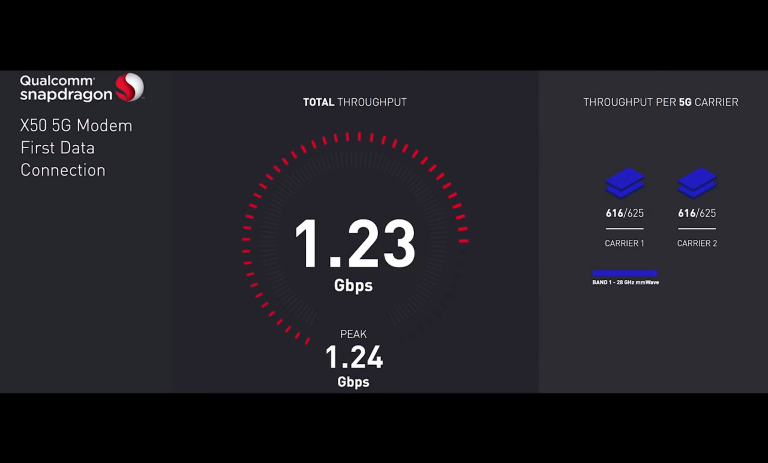Click the X50 5G Modem title text
The width and height of the screenshot is (768, 463).
point(76,126)
